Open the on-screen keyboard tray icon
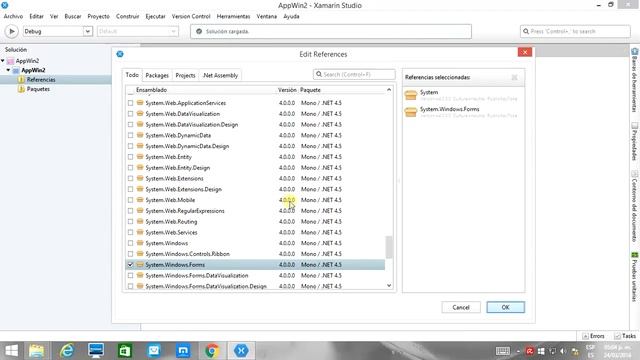This screenshot has width=640, height=360. pos(502,351)
